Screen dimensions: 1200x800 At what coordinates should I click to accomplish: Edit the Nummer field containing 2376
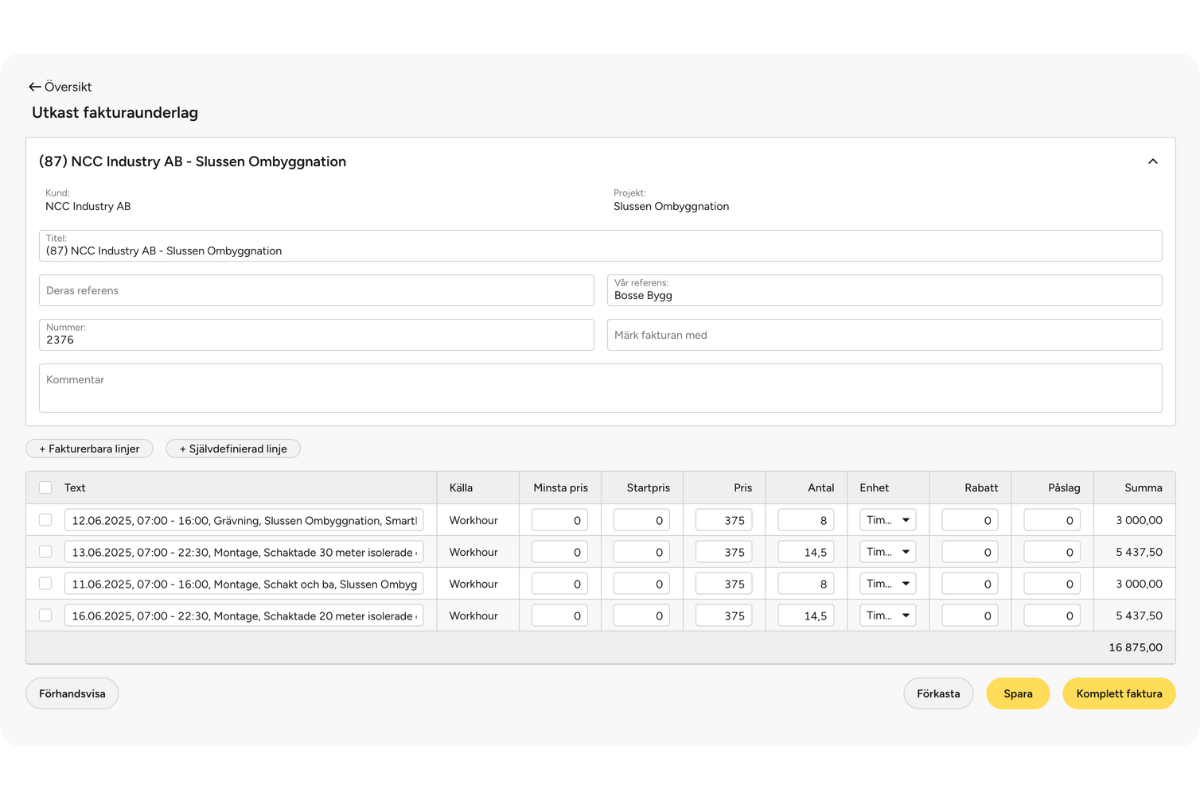317,335
